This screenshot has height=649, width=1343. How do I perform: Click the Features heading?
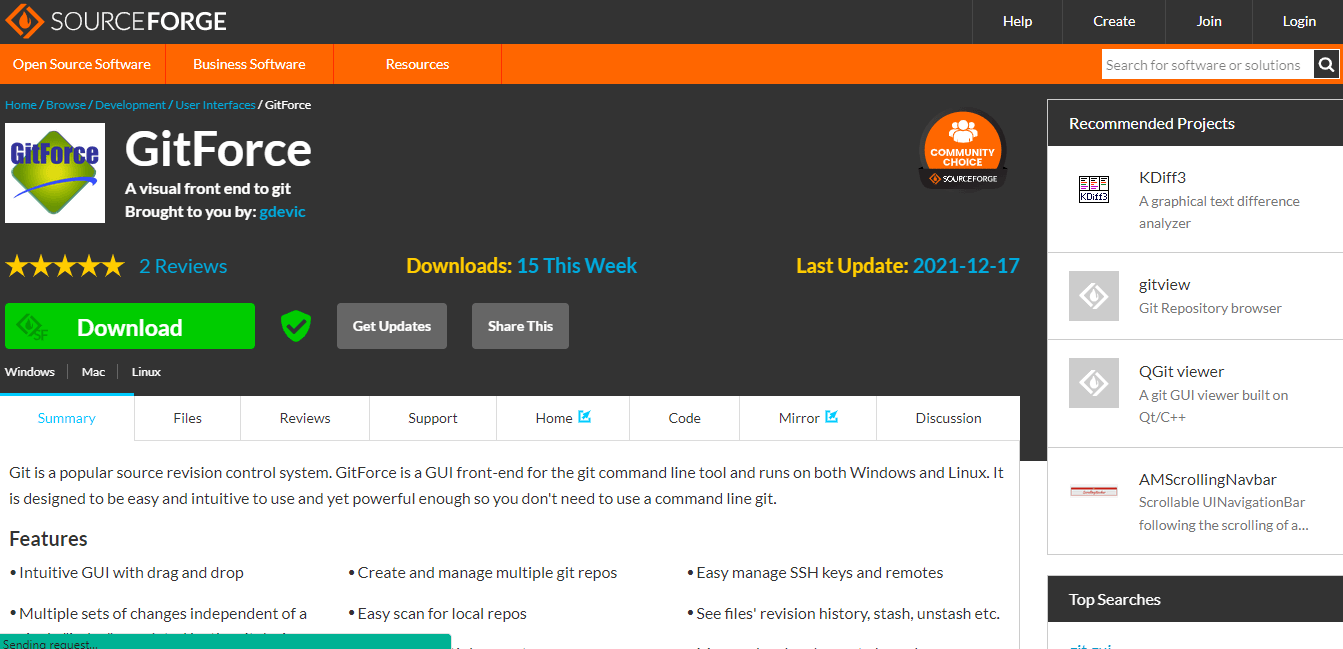(48, 539)
